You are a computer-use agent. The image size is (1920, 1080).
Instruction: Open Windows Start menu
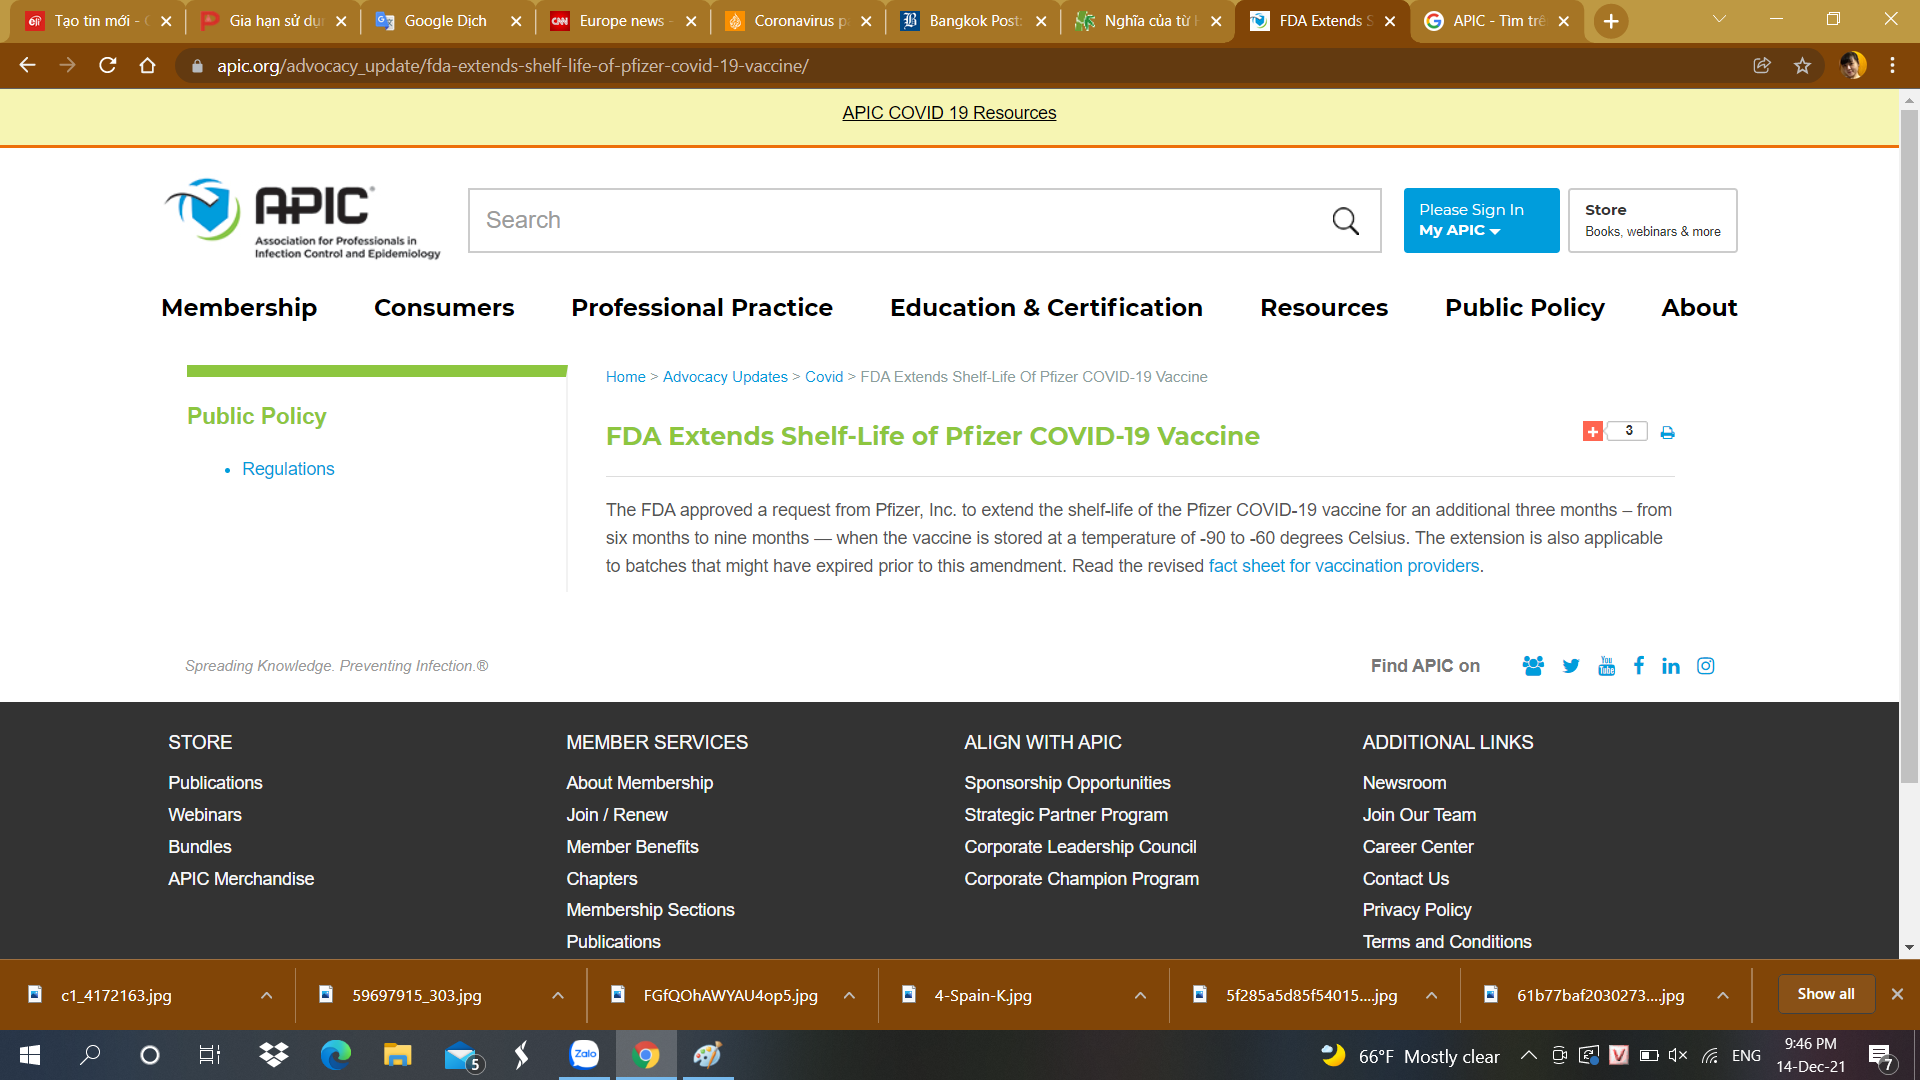coord(30,1055)
